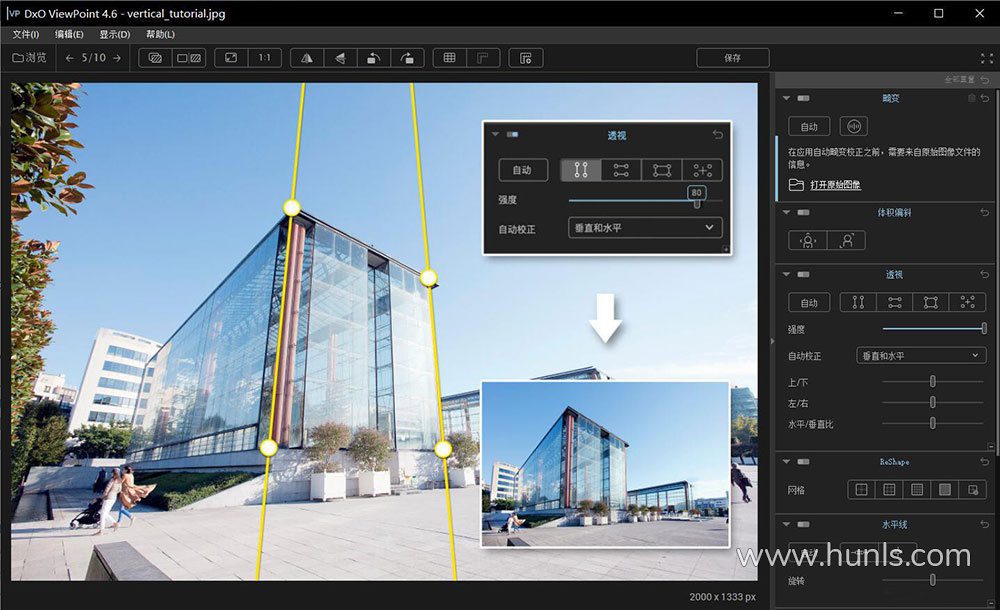Collapse the ReShape section triangle

point(786,461)
